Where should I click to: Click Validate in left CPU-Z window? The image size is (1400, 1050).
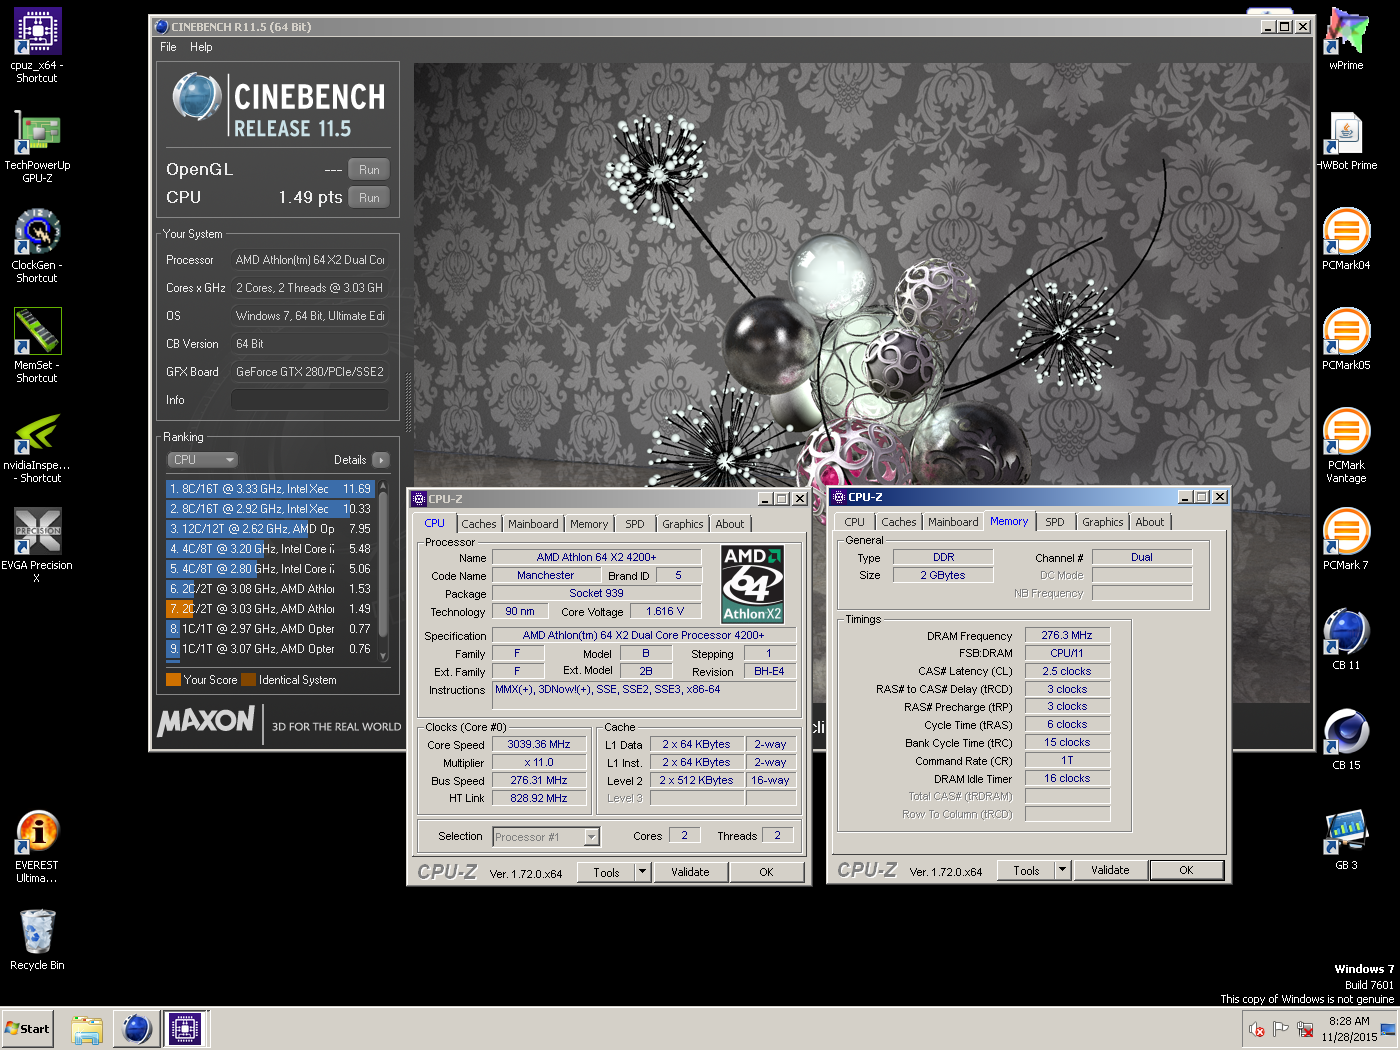point(690,872)
